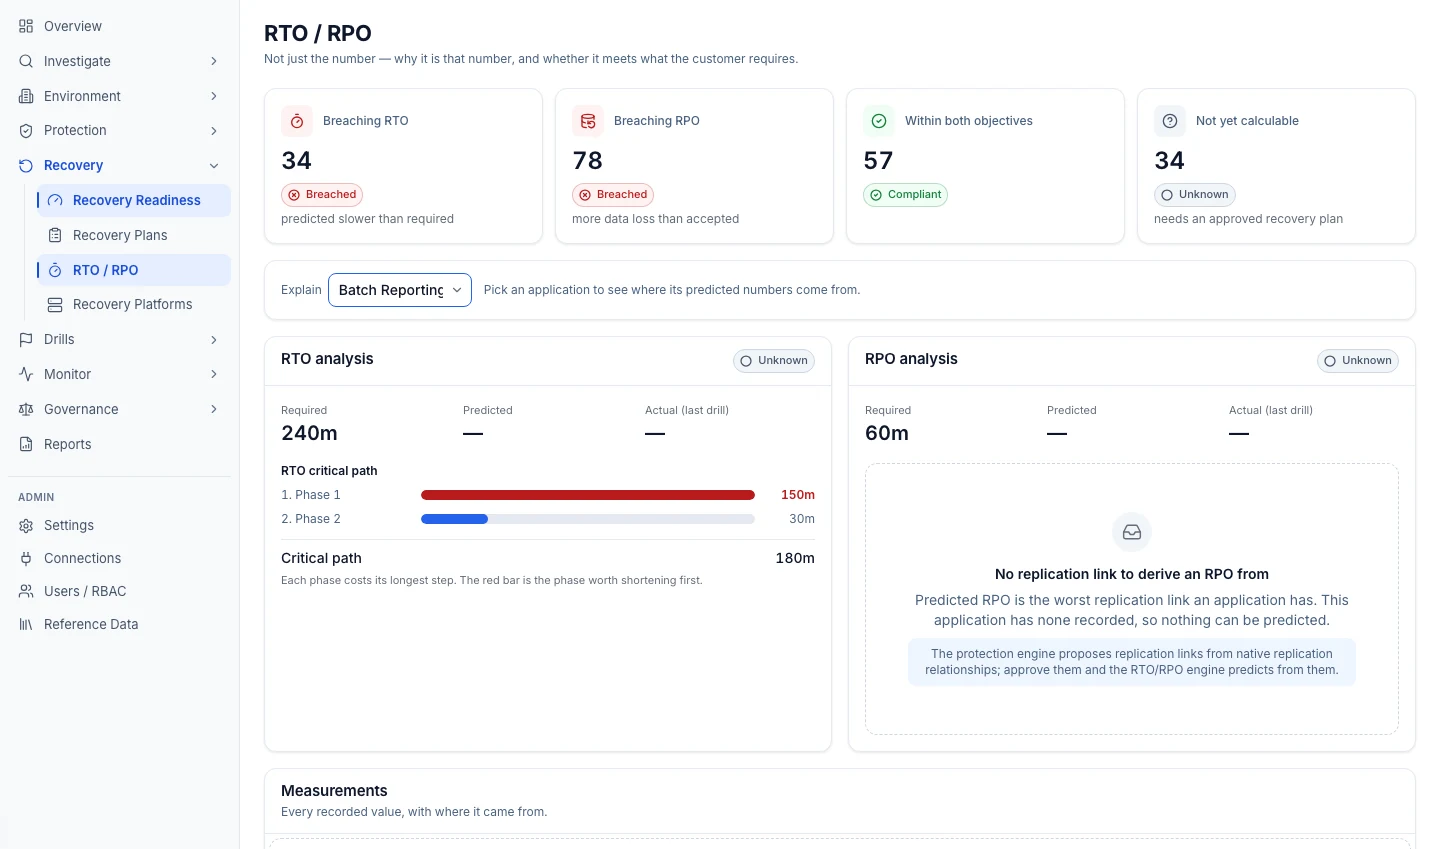Open the Reports page
Screen dimensions: 1440x849
click(120, 444)
